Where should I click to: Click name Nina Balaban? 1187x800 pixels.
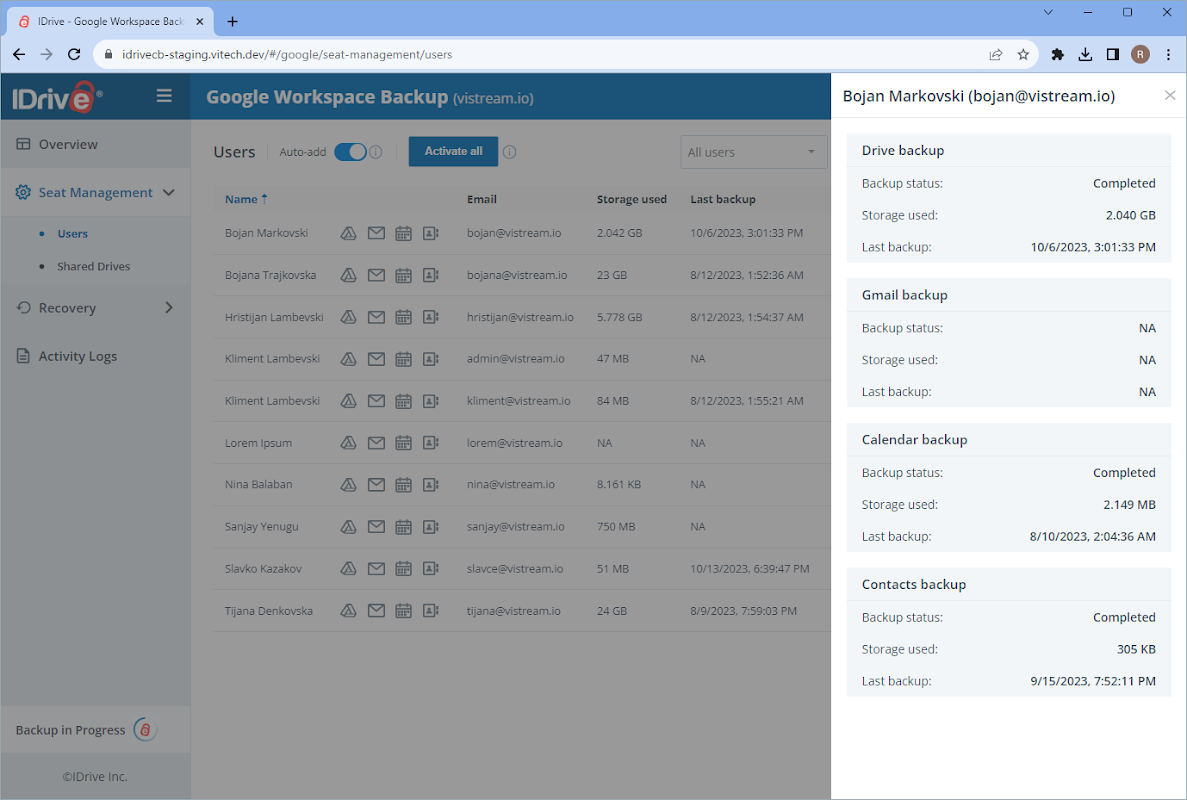coord(258,484)
